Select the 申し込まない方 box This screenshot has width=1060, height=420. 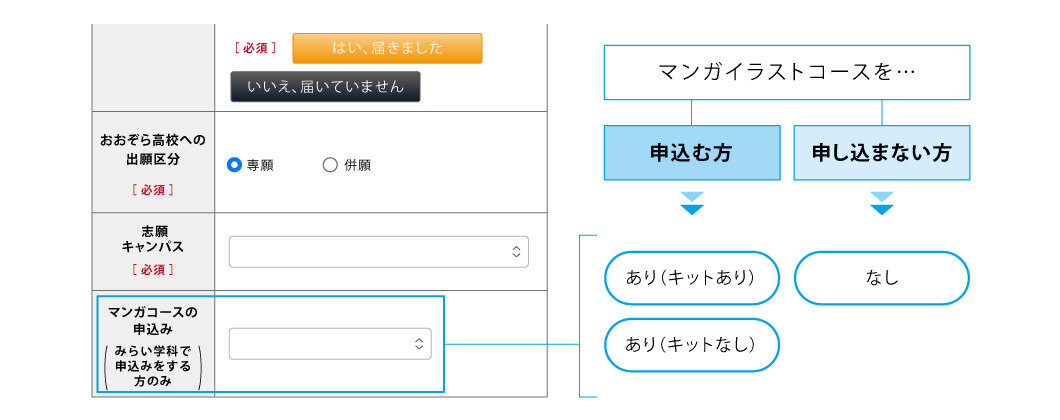pyautogui.click(x=882, y=153)
